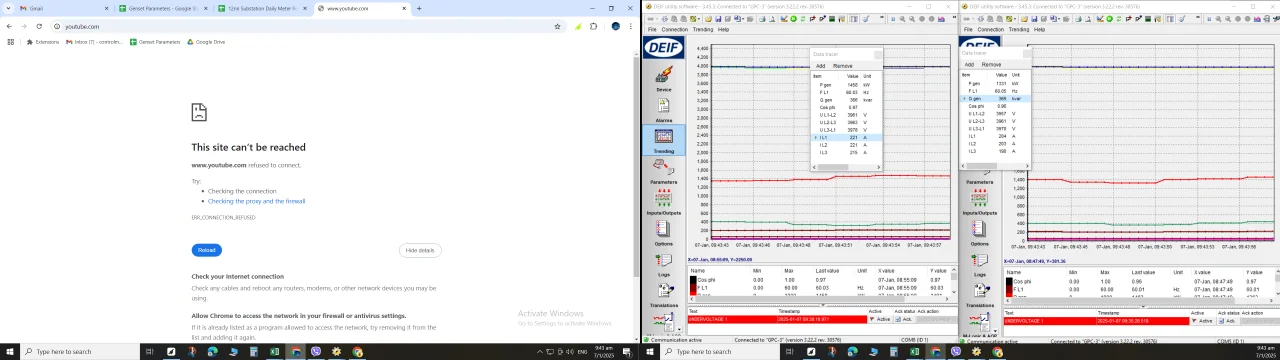Bookmark this page with star icon

click(x=557, y=26)
